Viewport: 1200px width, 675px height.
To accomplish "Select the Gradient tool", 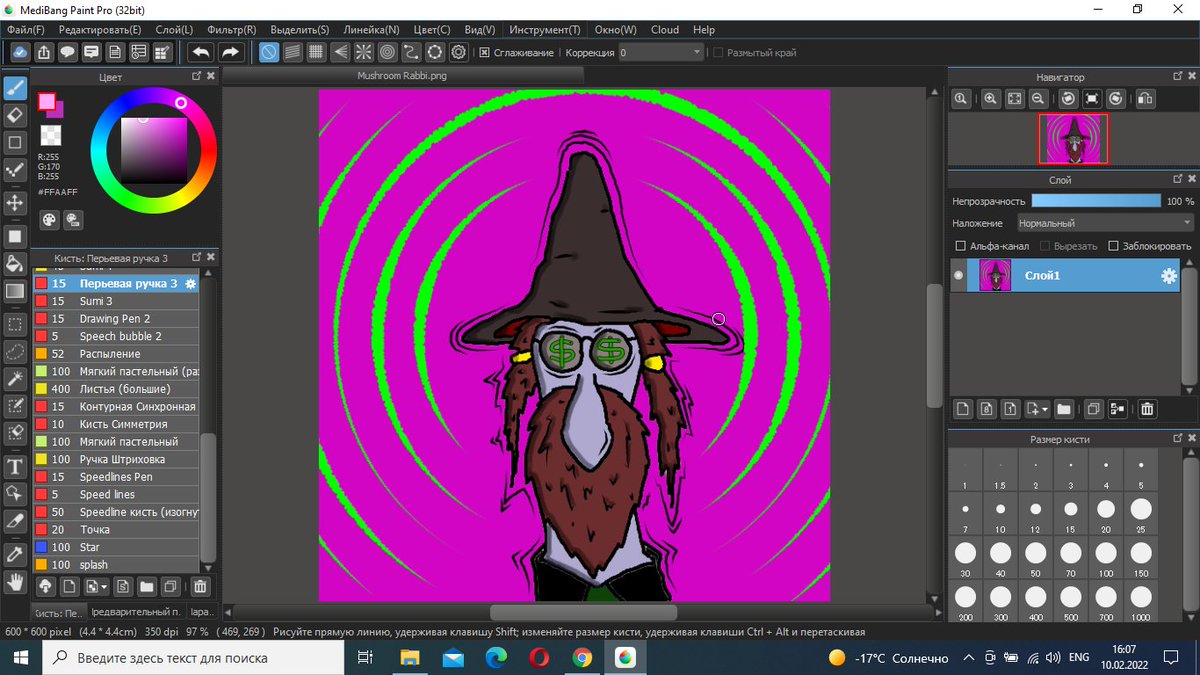I will (x=15, y=291).
